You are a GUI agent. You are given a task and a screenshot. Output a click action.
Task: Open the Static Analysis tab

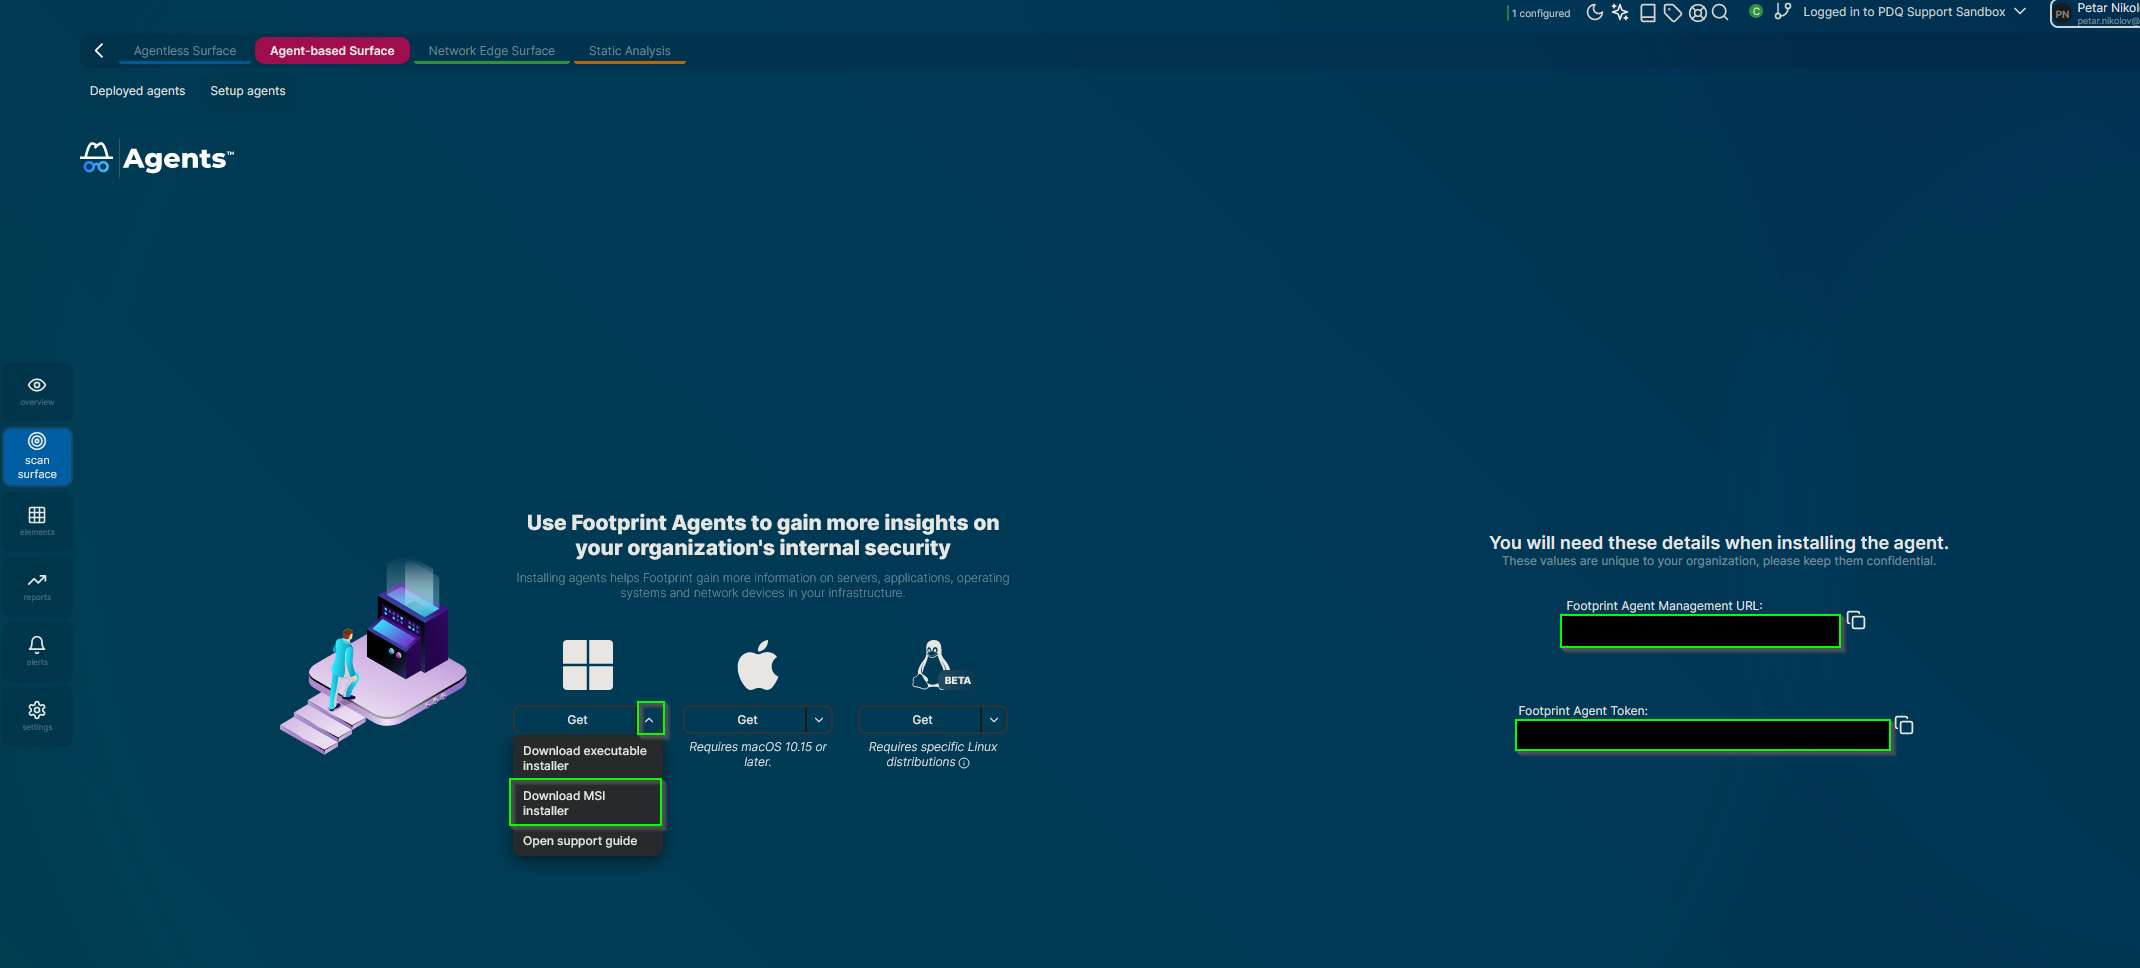pyautogui.click(x=630, y=51)
